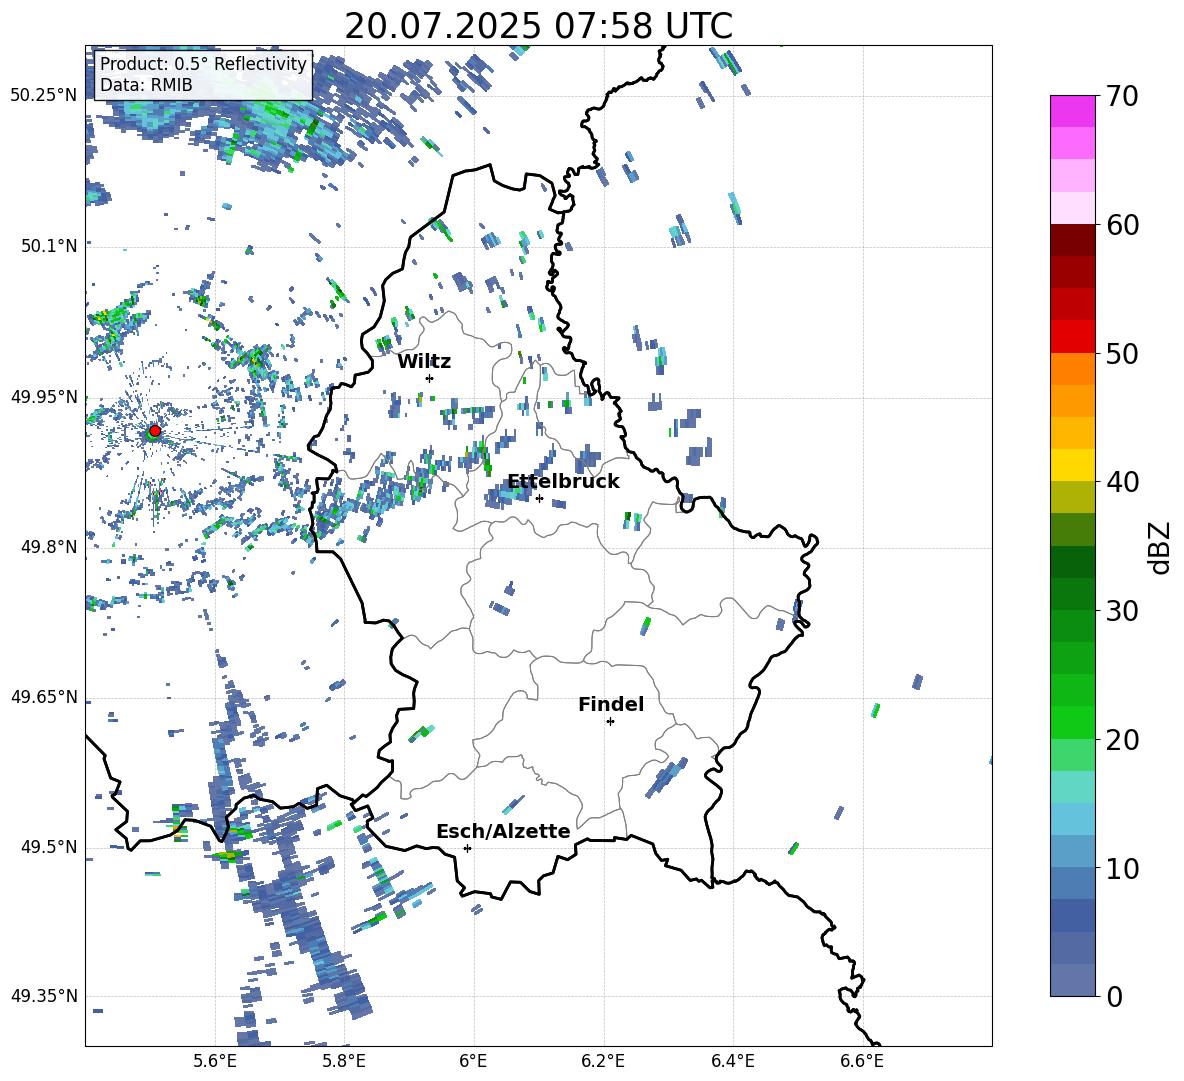This screenshot has height=1081, width=1184.
Task: Click the bright red colorbar segment near 50
Action: tap(1072, 337)
